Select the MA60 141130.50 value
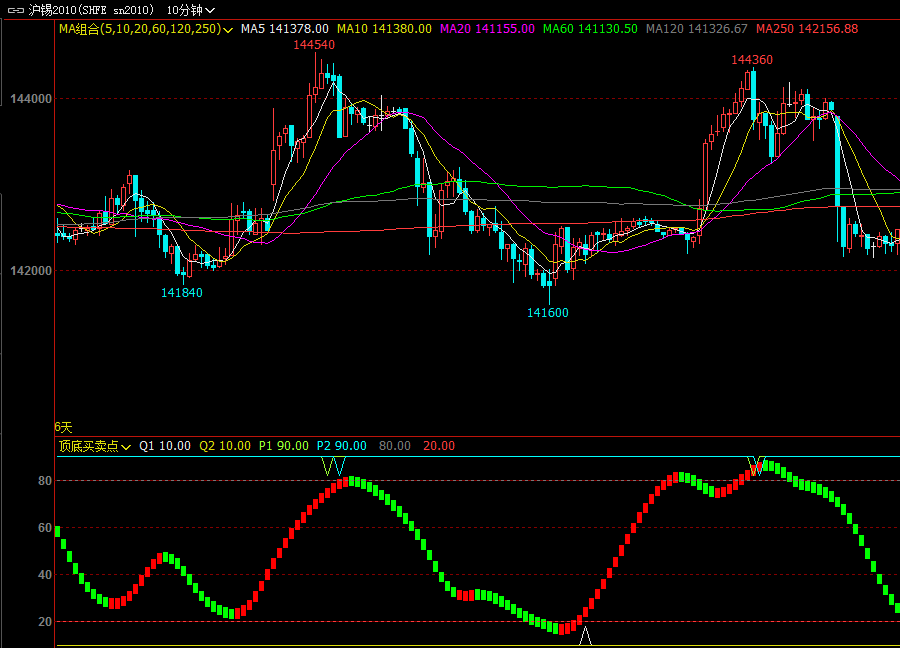 (x=590, y=29)
